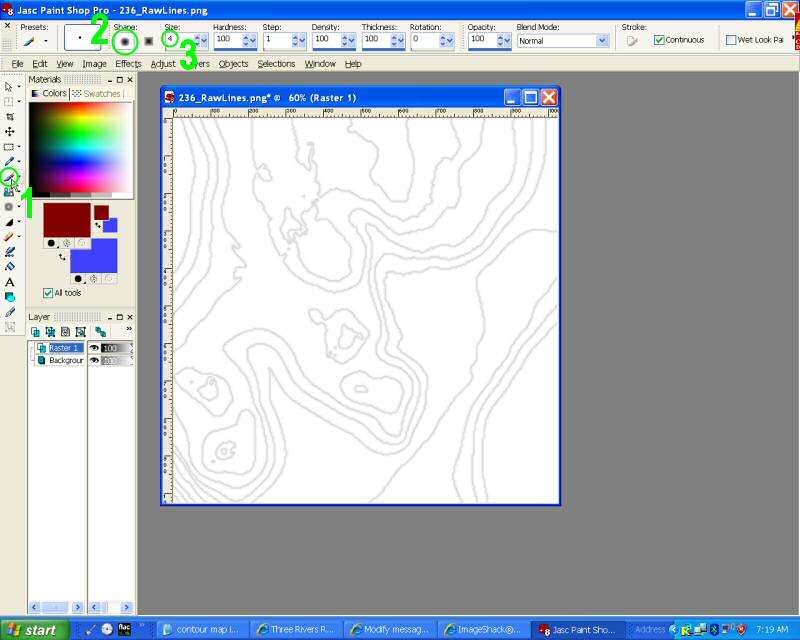Toggle the Continuous stroke checkbox

(x=659, y=40)
